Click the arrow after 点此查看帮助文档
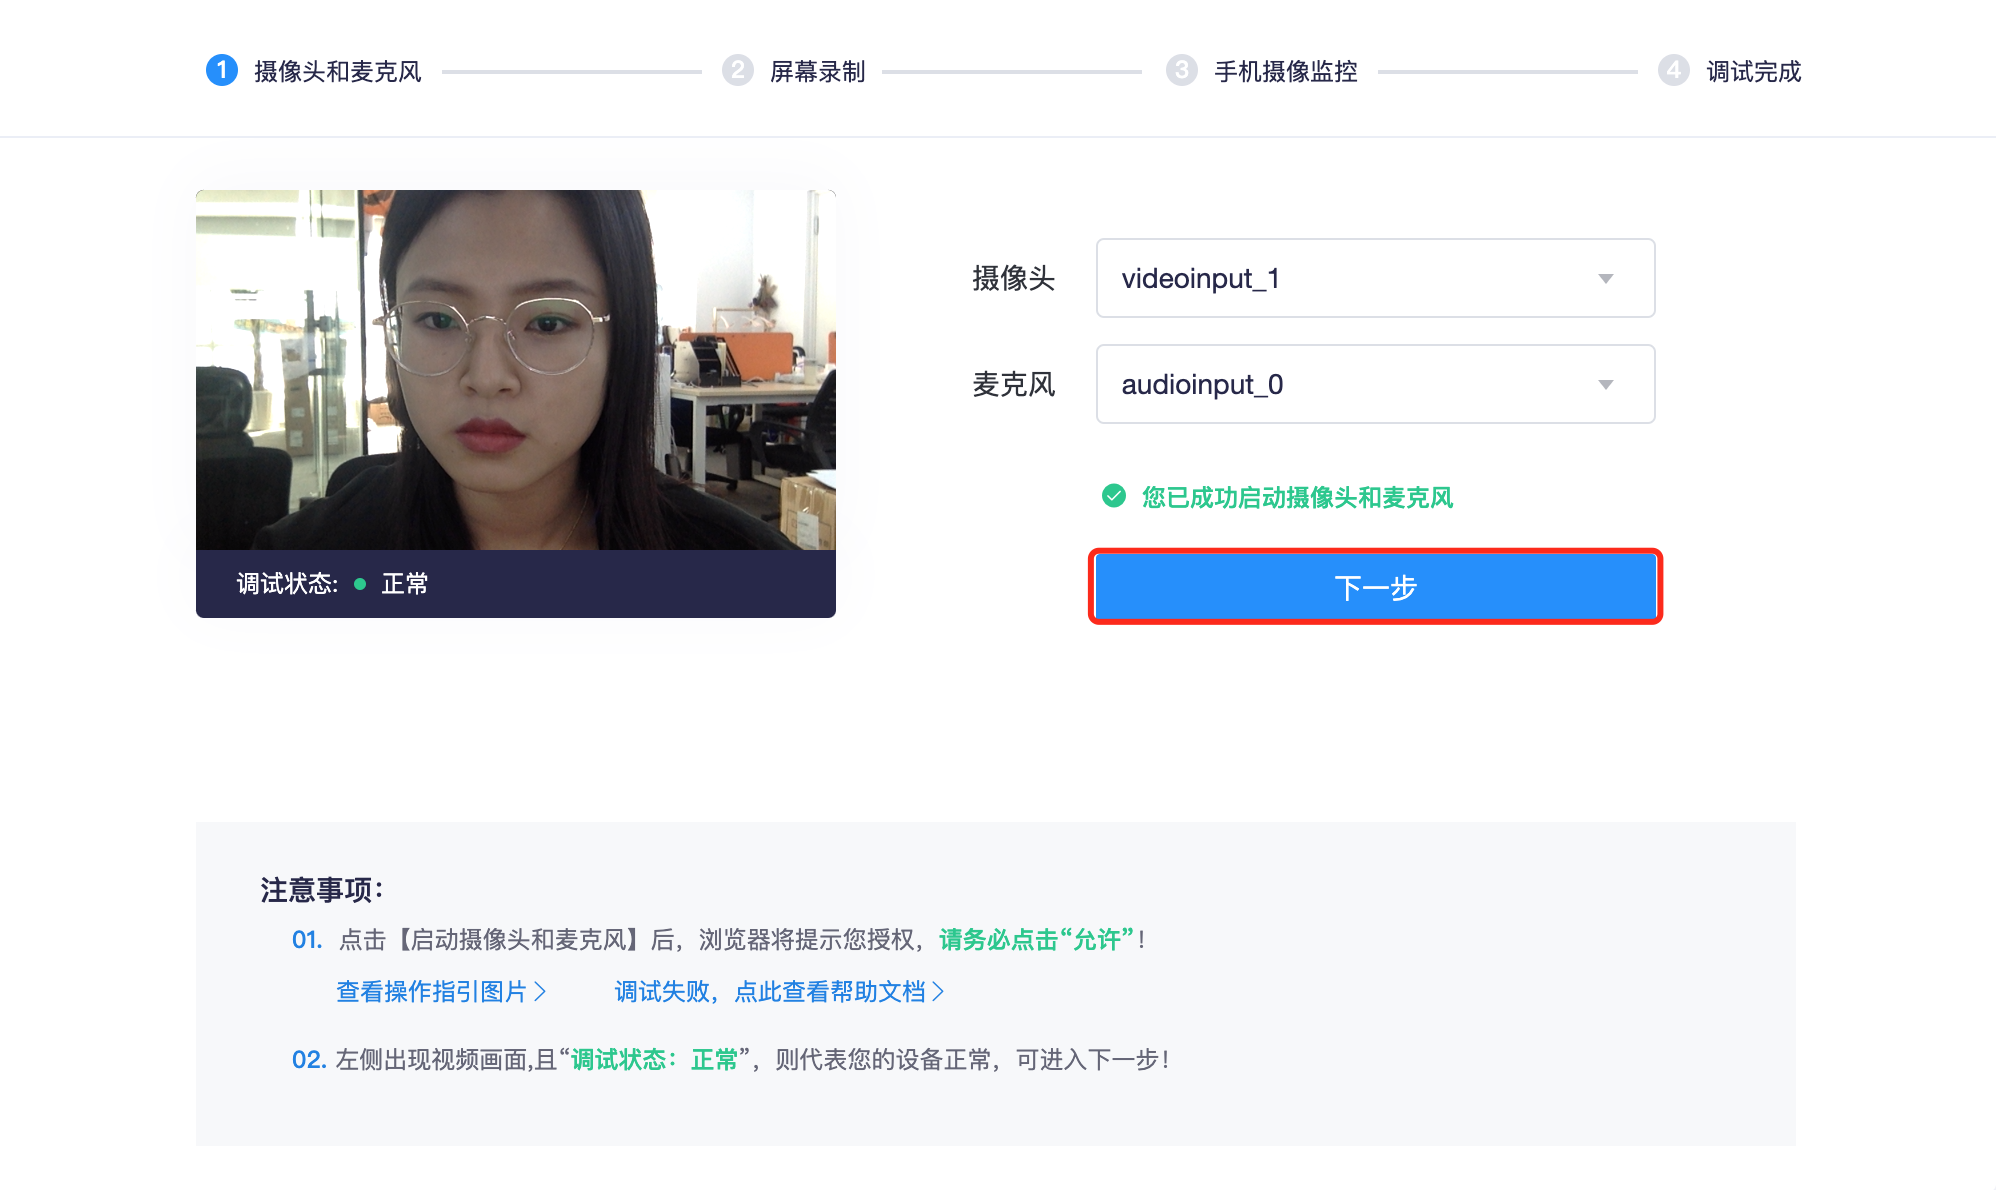Viewport: 1996px width, 1190px height. click(x=938, y=991)
